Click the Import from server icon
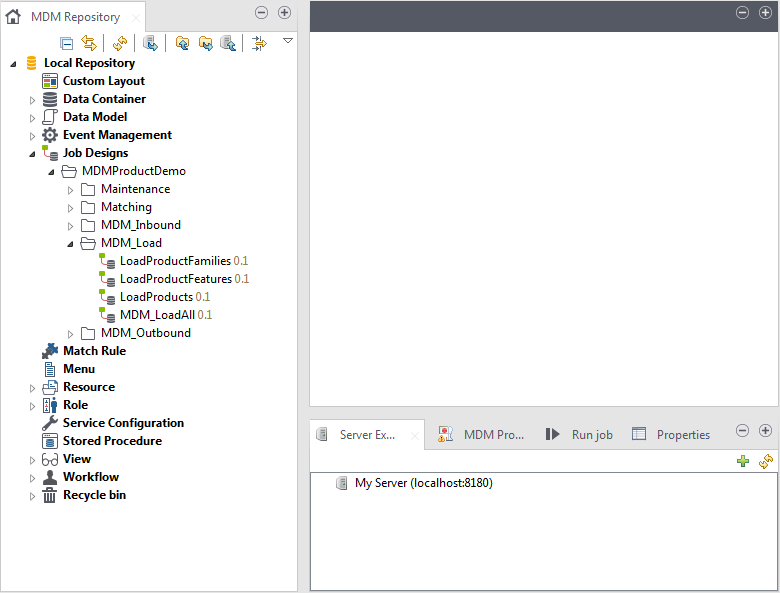This screenshot has height=593, width=780. [228, 43]
